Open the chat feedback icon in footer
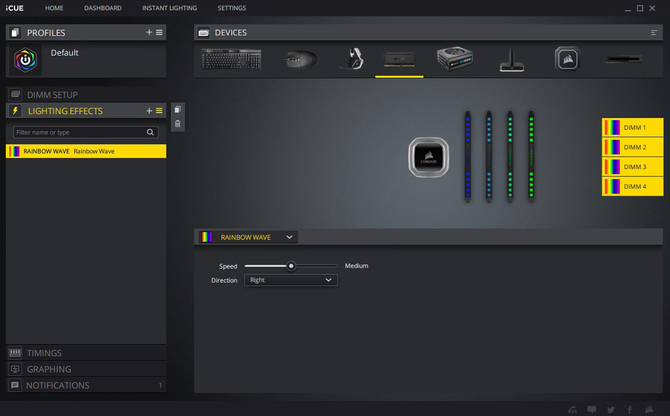This screenshot has height=416, width=670. [x=591, y=410]
